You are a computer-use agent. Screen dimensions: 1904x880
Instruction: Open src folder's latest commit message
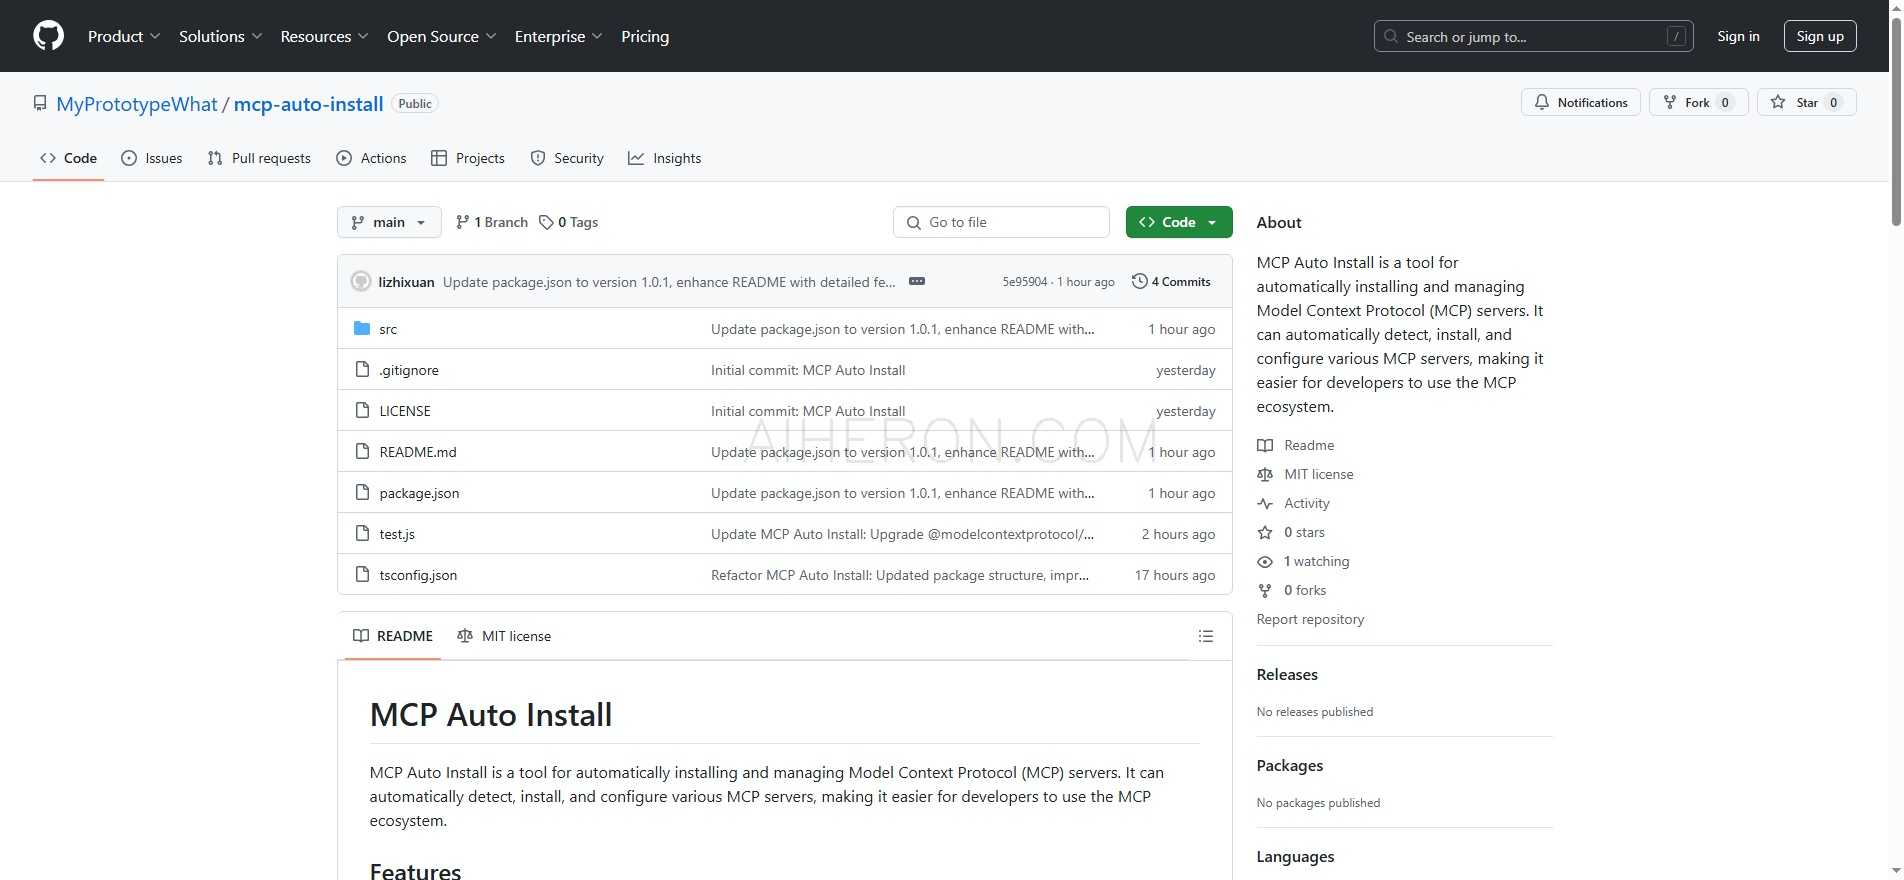pos(902,329)
